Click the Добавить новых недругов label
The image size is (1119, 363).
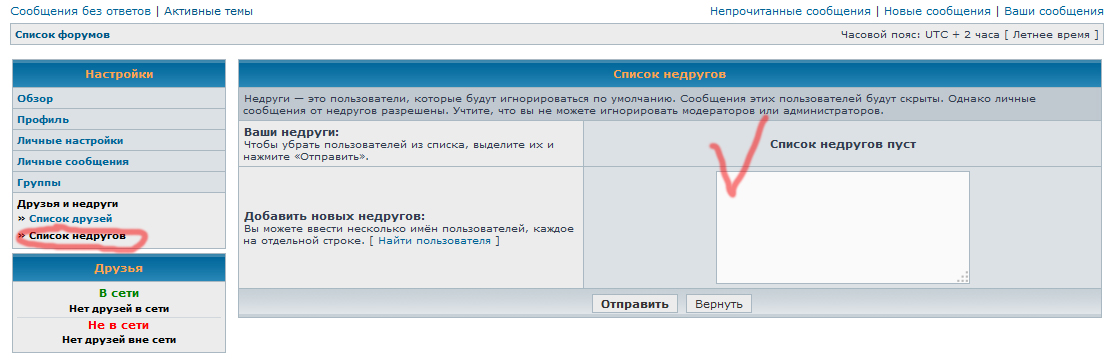click(x=334, y=216)
